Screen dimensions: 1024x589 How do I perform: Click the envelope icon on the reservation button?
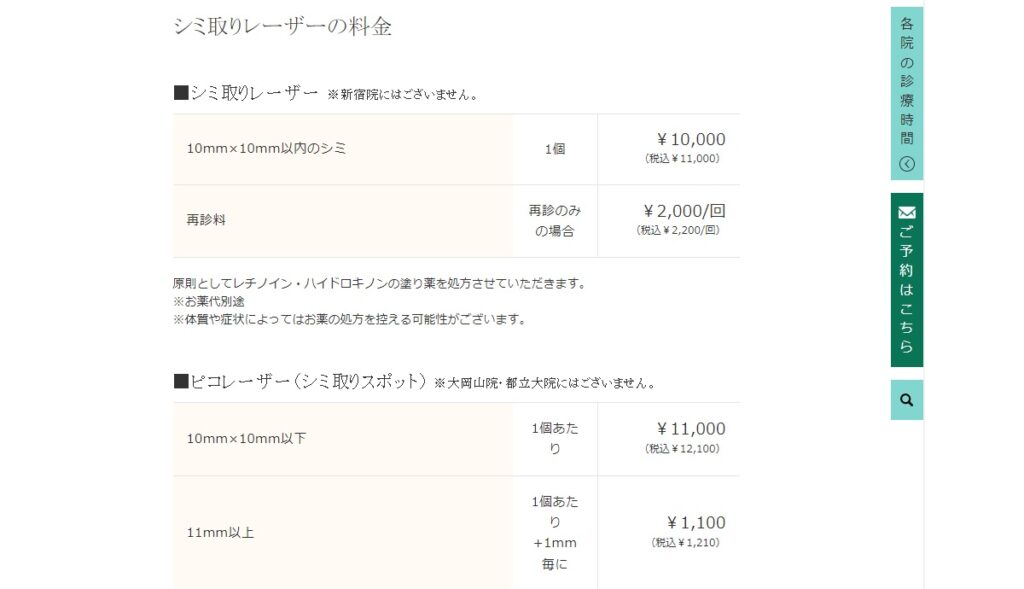(x=905, y=212)
